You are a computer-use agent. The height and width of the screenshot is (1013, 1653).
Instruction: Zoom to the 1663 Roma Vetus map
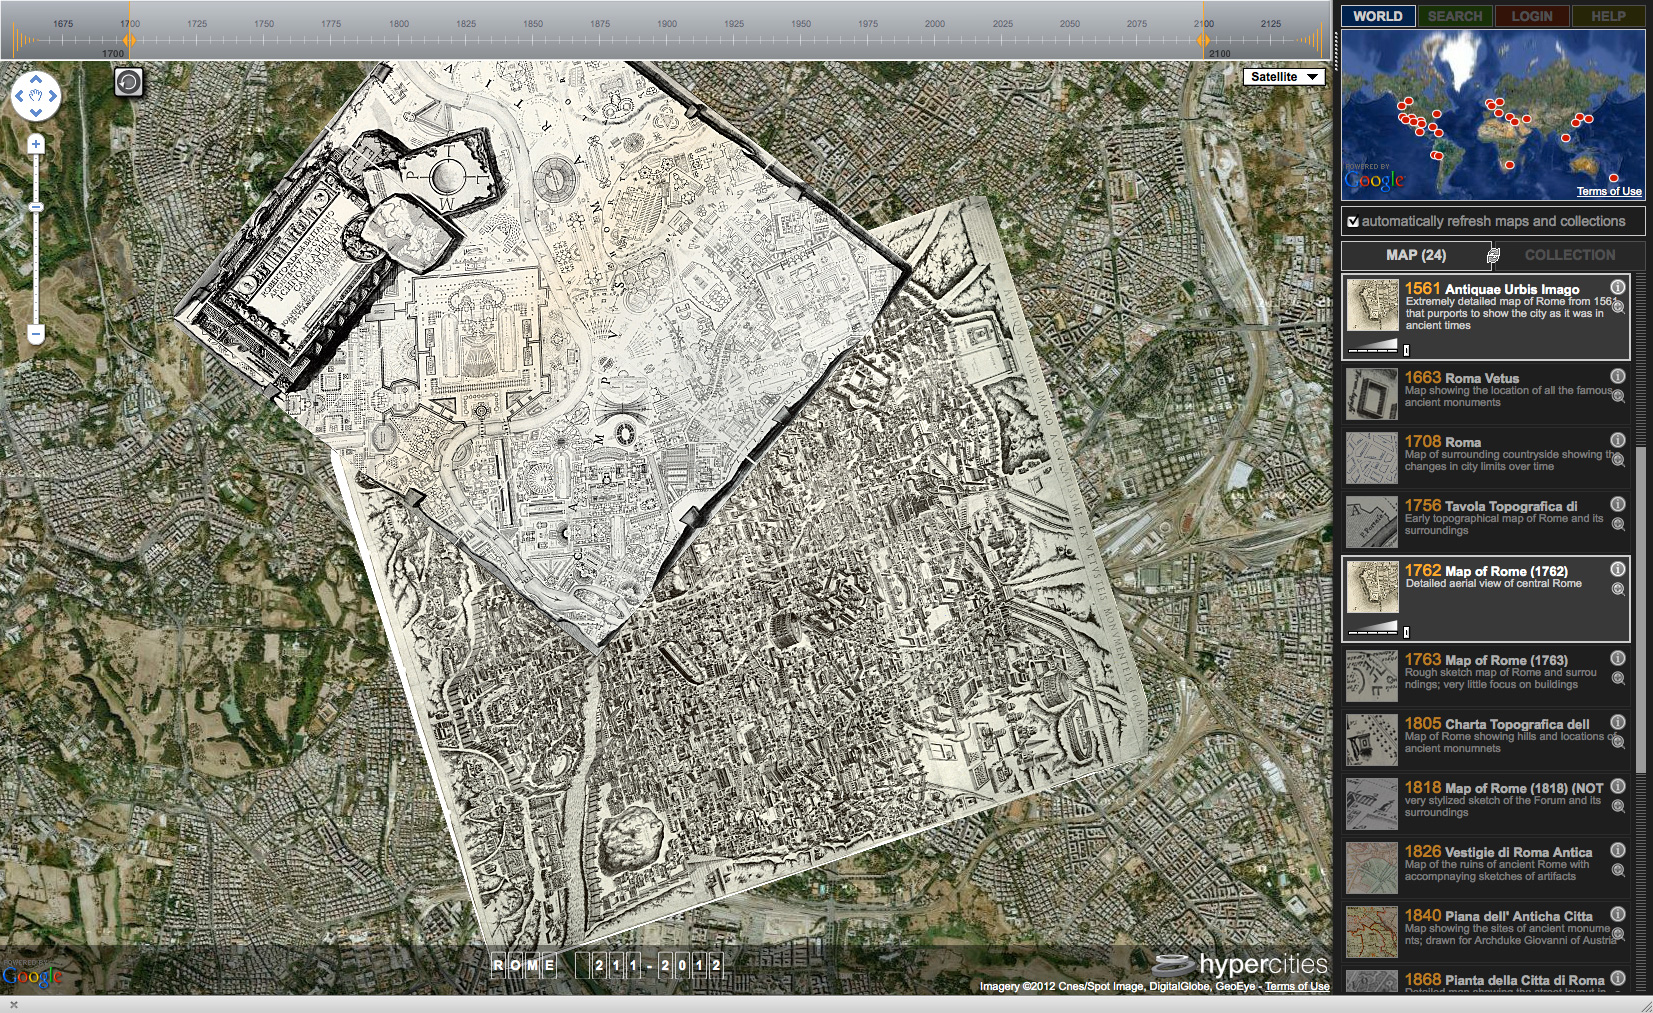1618,397
